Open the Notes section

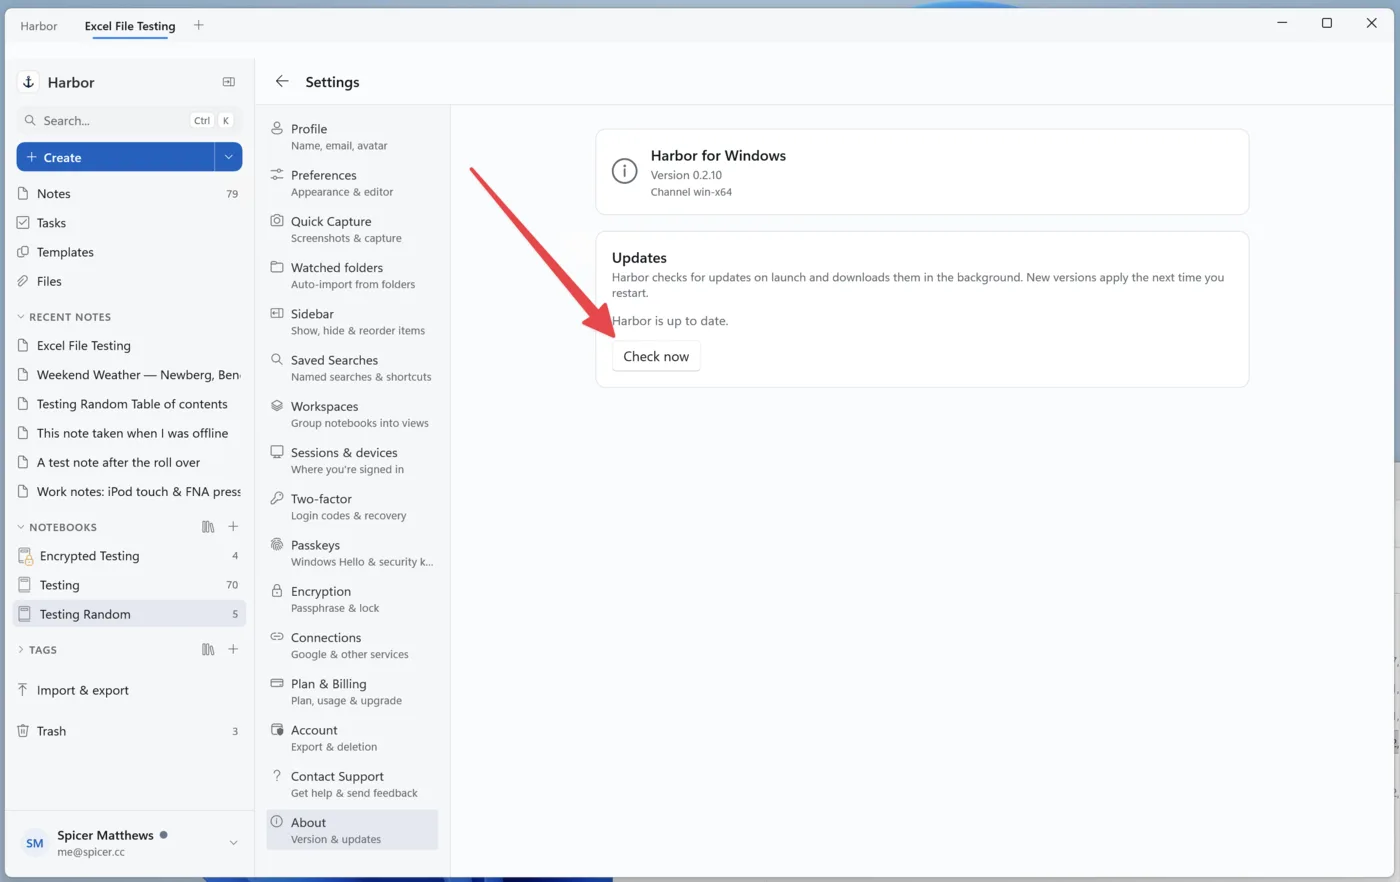[x=129, y=194]
